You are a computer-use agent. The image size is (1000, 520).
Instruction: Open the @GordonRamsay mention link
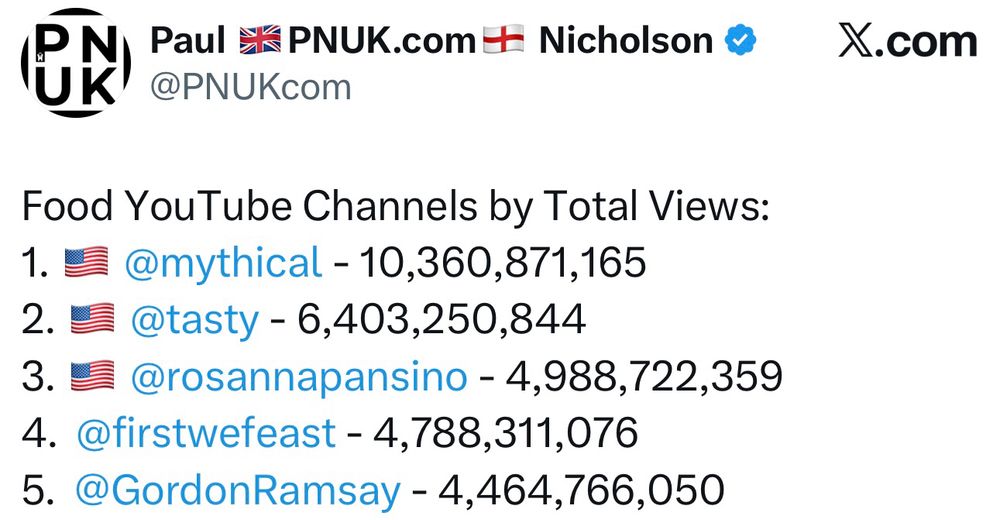pyautogui.click(x=238, y=491)
